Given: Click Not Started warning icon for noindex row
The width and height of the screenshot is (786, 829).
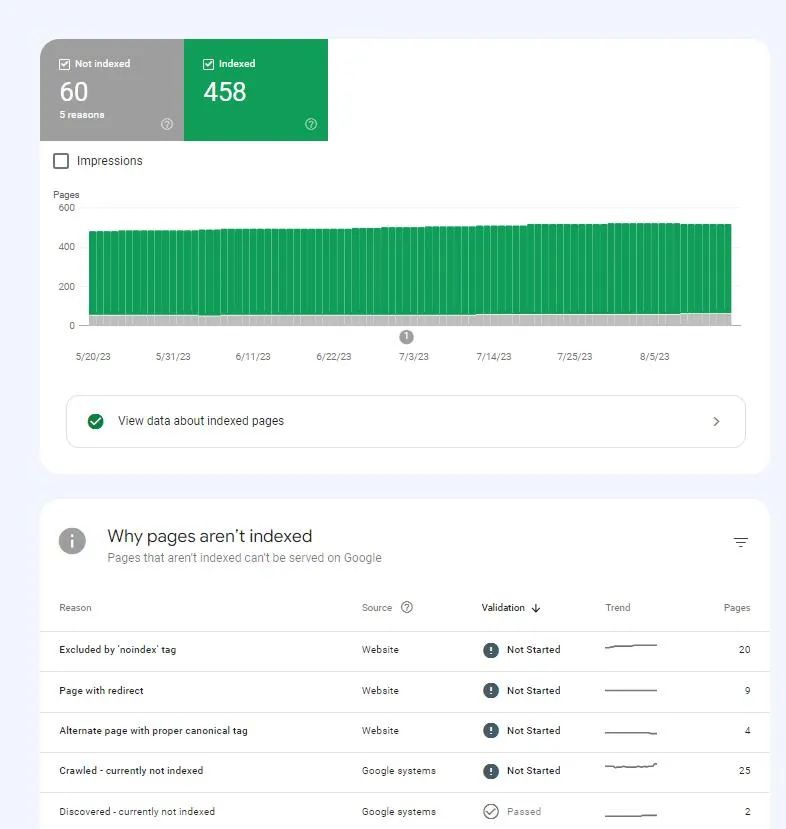Looking at the screenshot, I should tap(490, 650).
